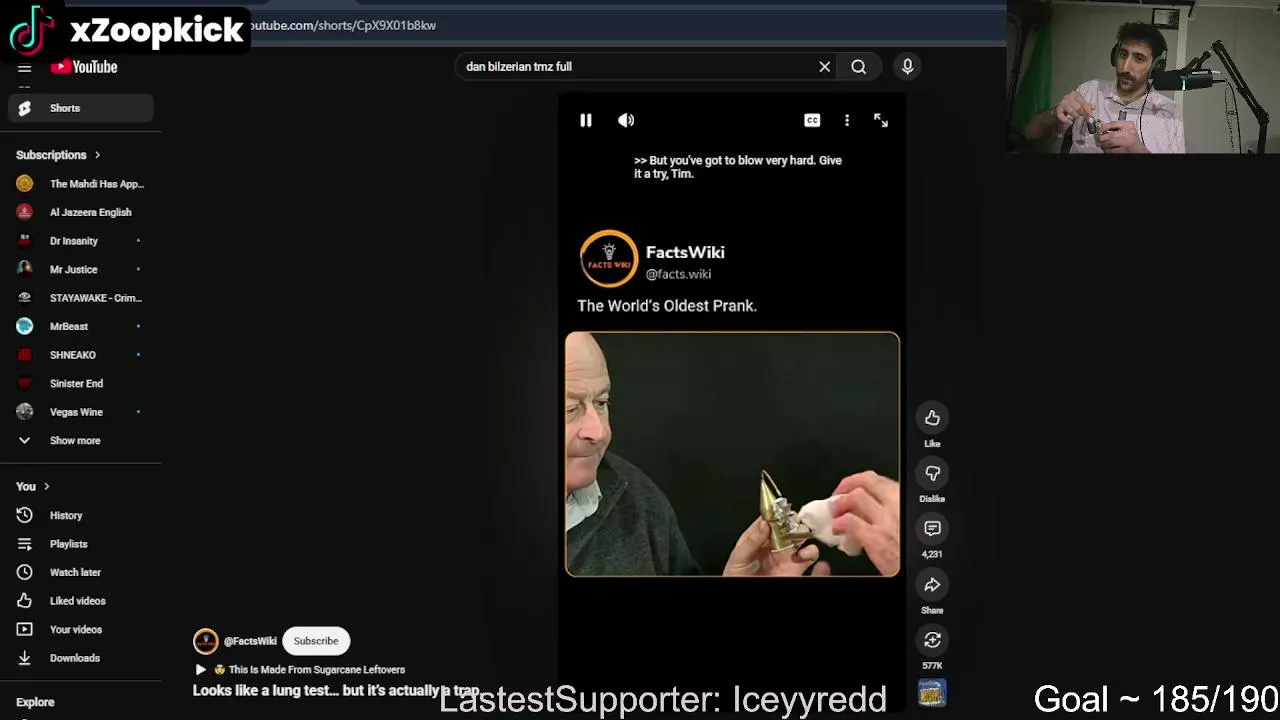This screenshot has height=720, width=1280.
Task: Remix the Short
Action: 932,640
